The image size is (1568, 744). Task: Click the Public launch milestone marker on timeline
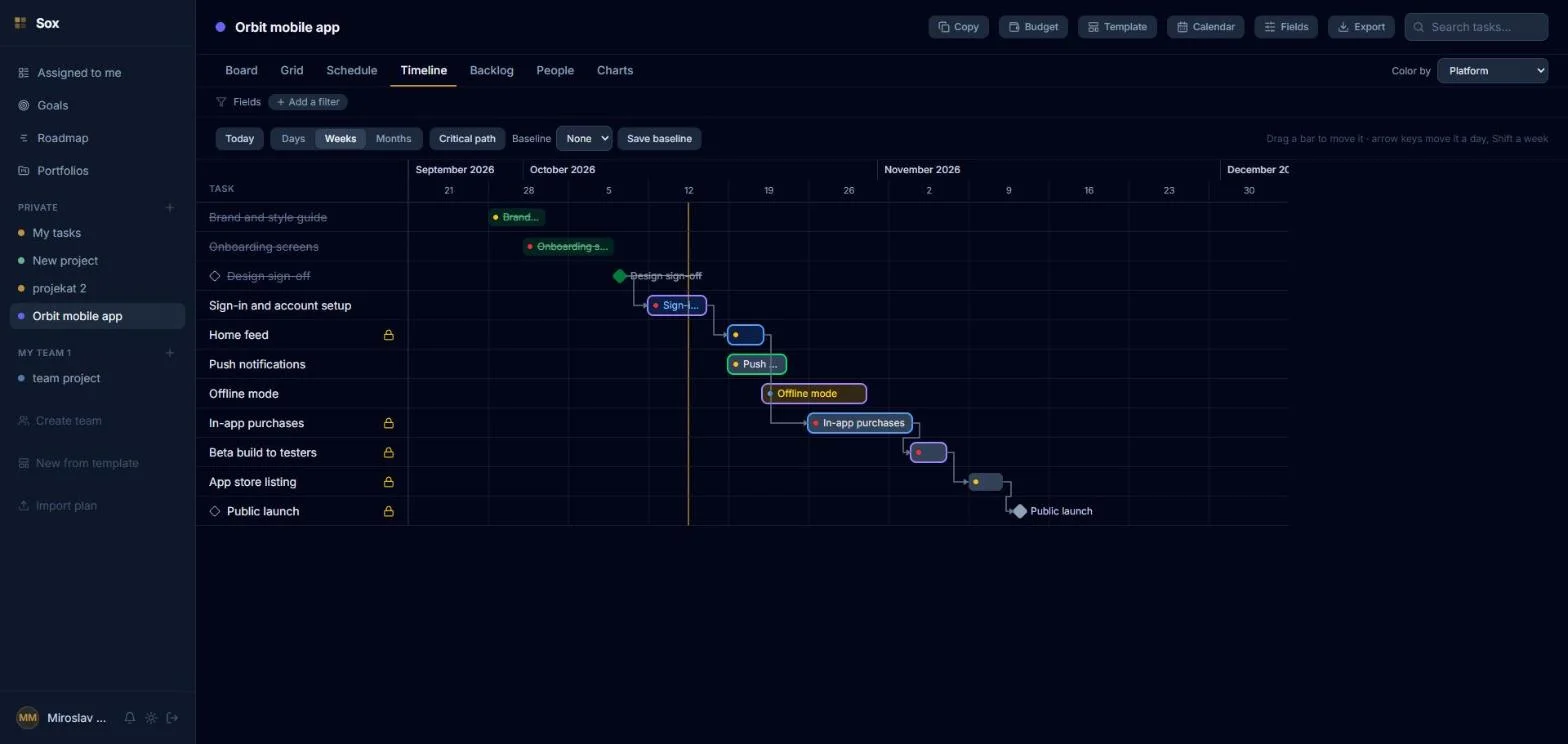1019,511
